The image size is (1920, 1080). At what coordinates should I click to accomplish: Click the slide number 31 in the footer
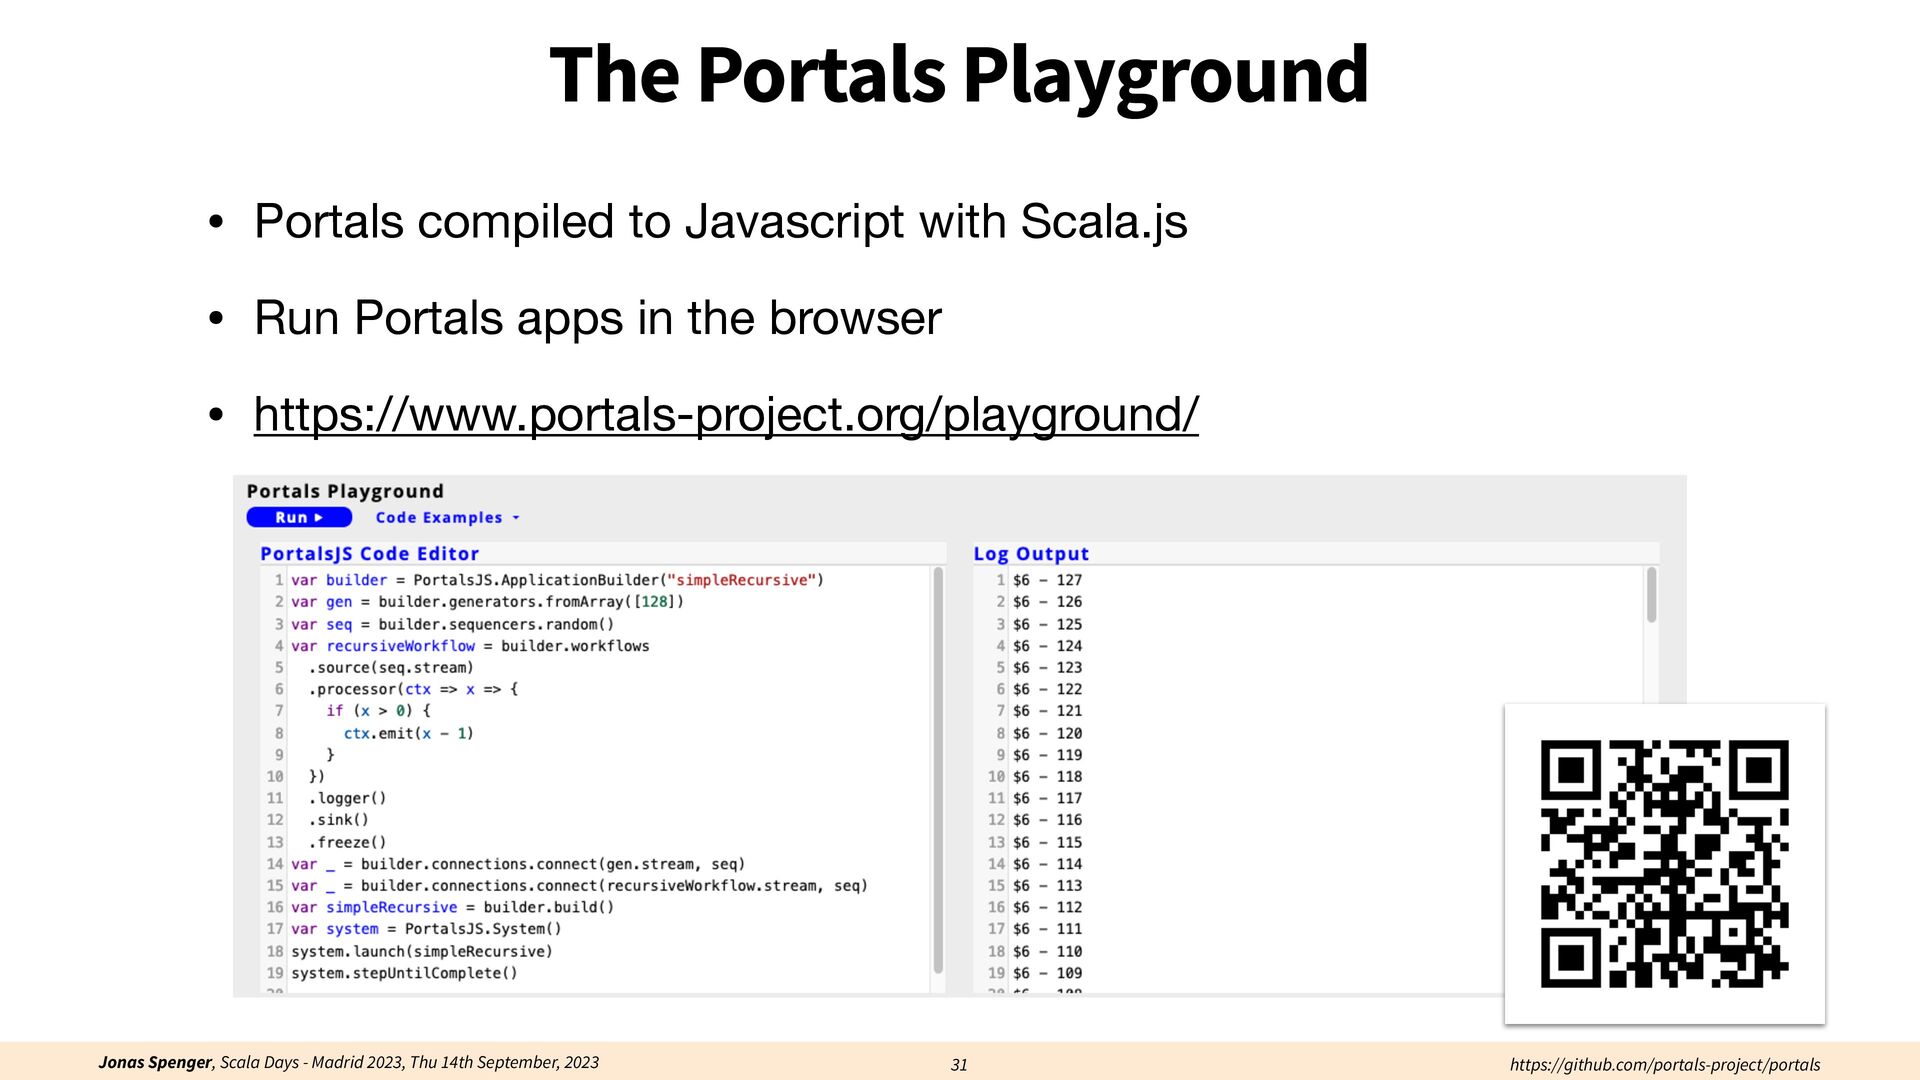click(959, 1065)
